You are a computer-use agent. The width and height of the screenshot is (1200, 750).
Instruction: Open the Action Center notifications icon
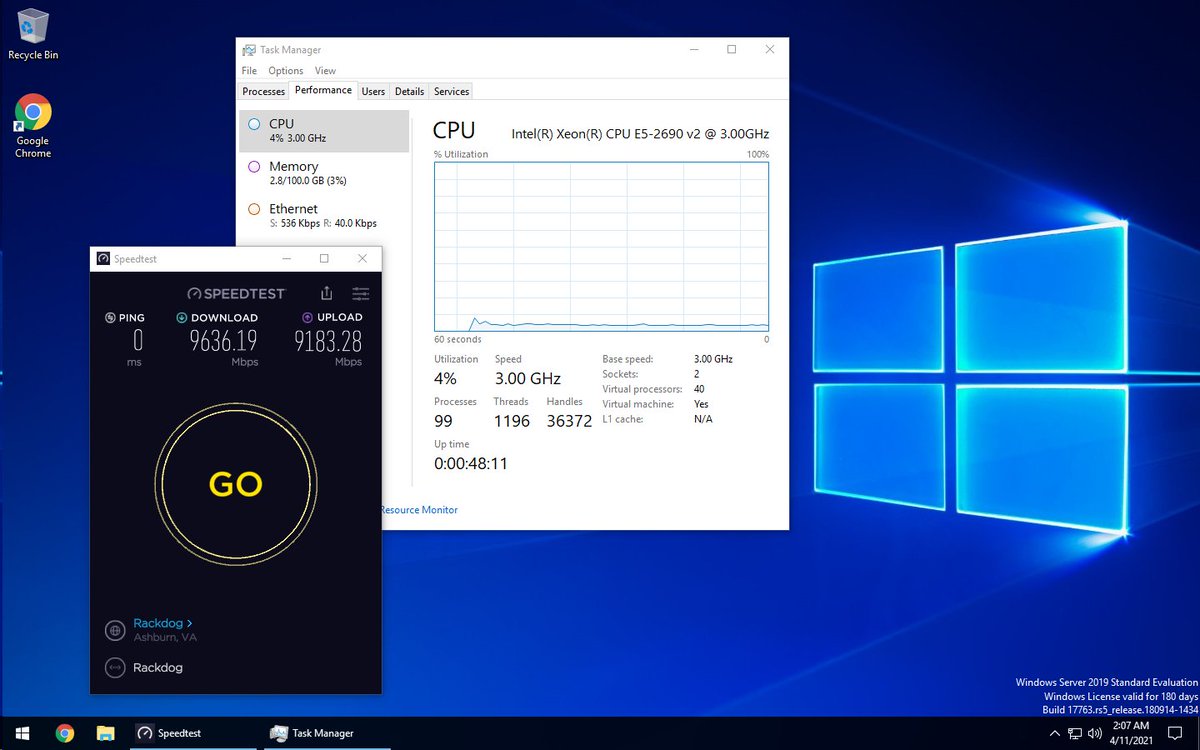click(x=1177, y=733)
